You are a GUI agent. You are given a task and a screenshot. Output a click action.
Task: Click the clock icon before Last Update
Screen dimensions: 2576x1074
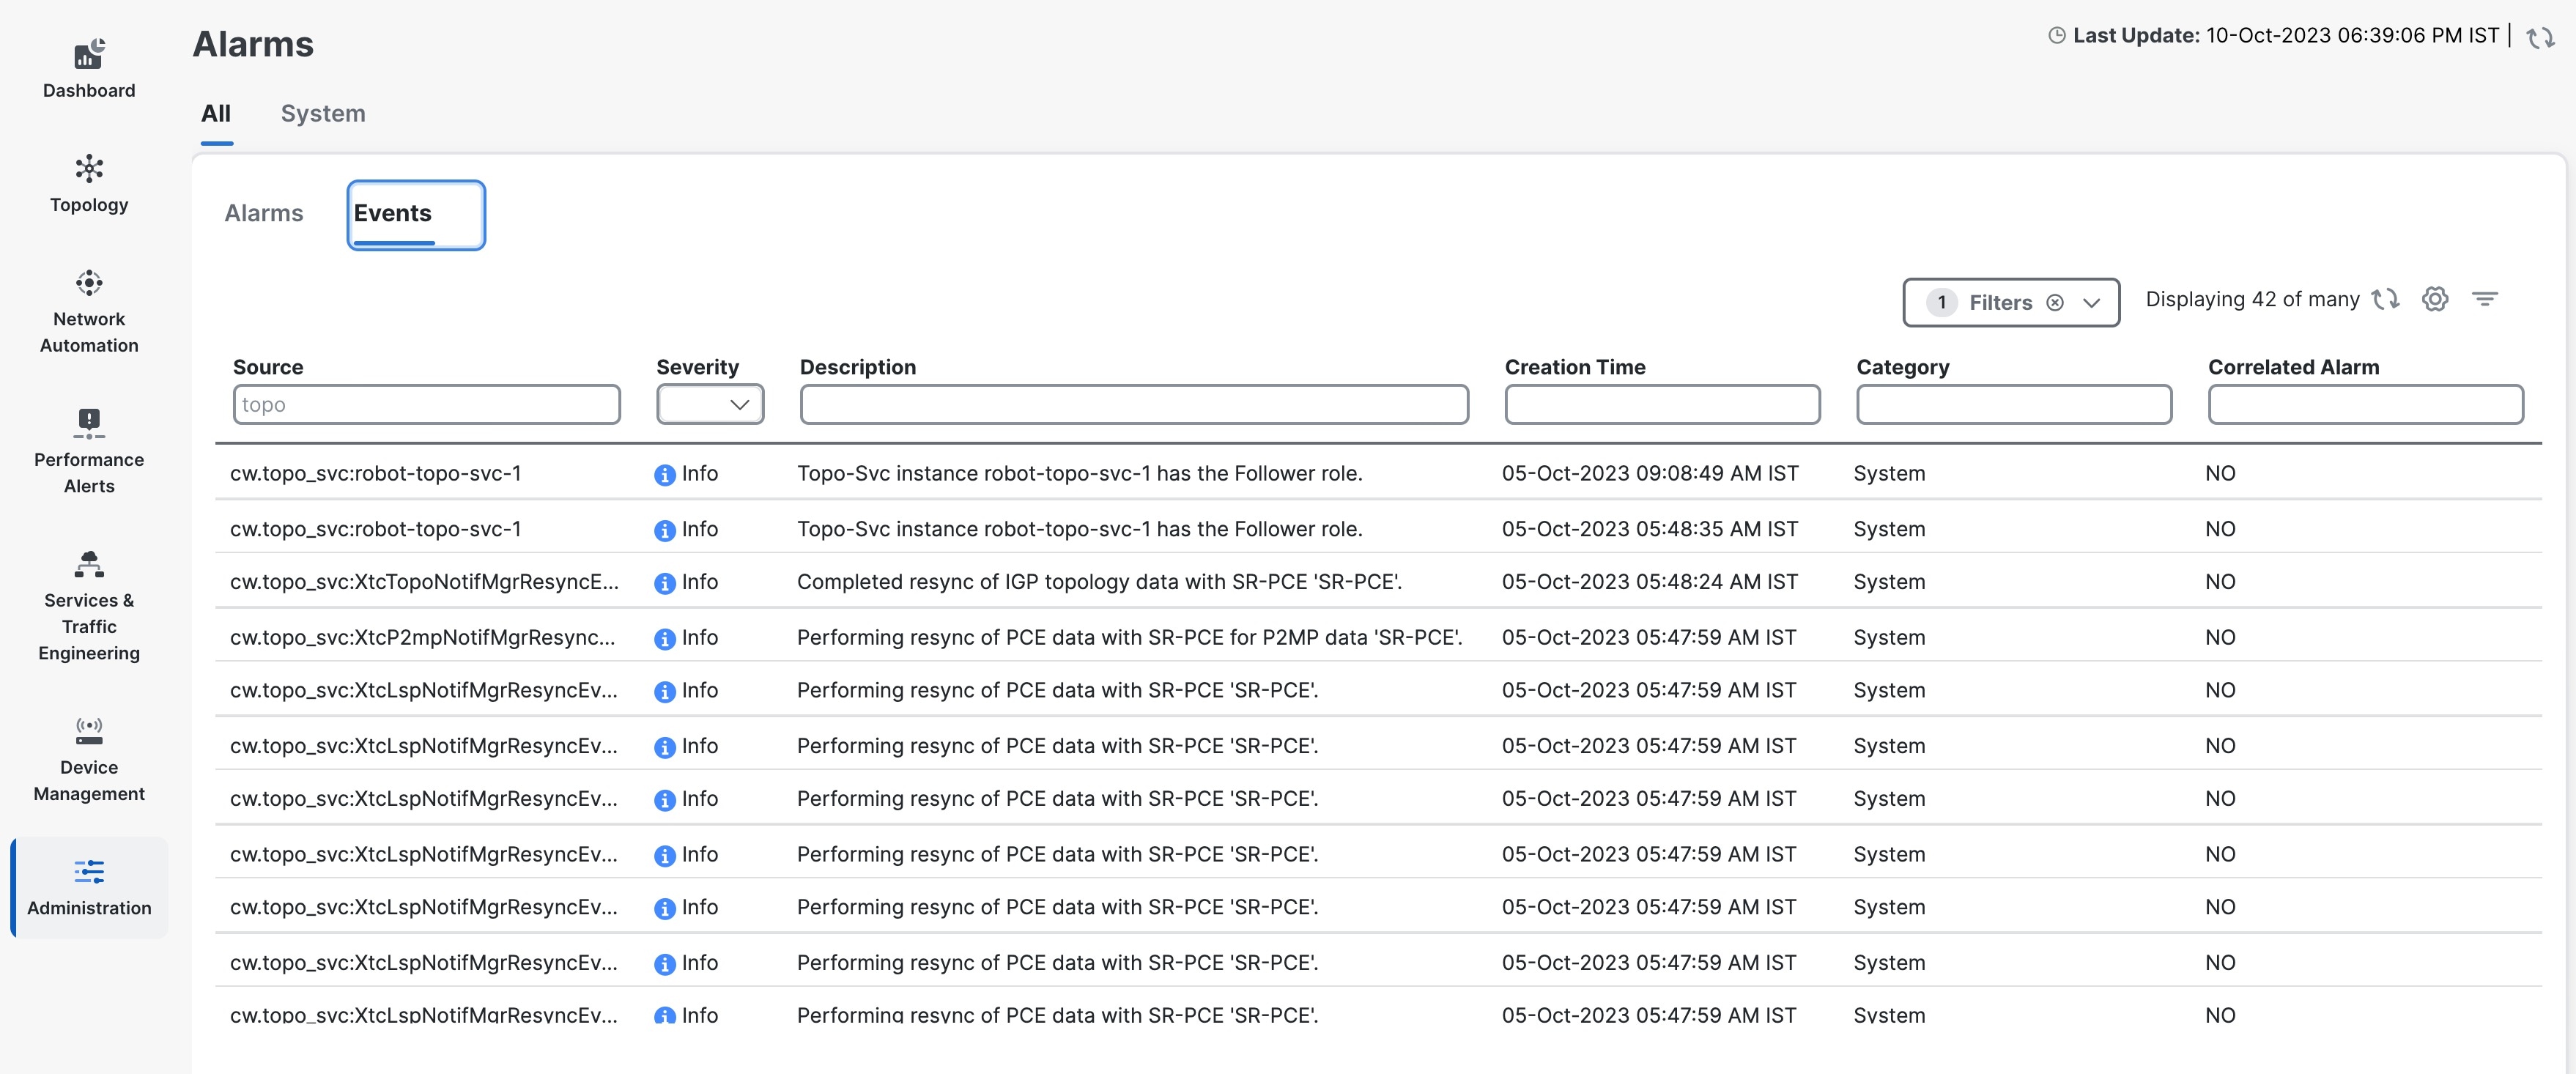2057,35
